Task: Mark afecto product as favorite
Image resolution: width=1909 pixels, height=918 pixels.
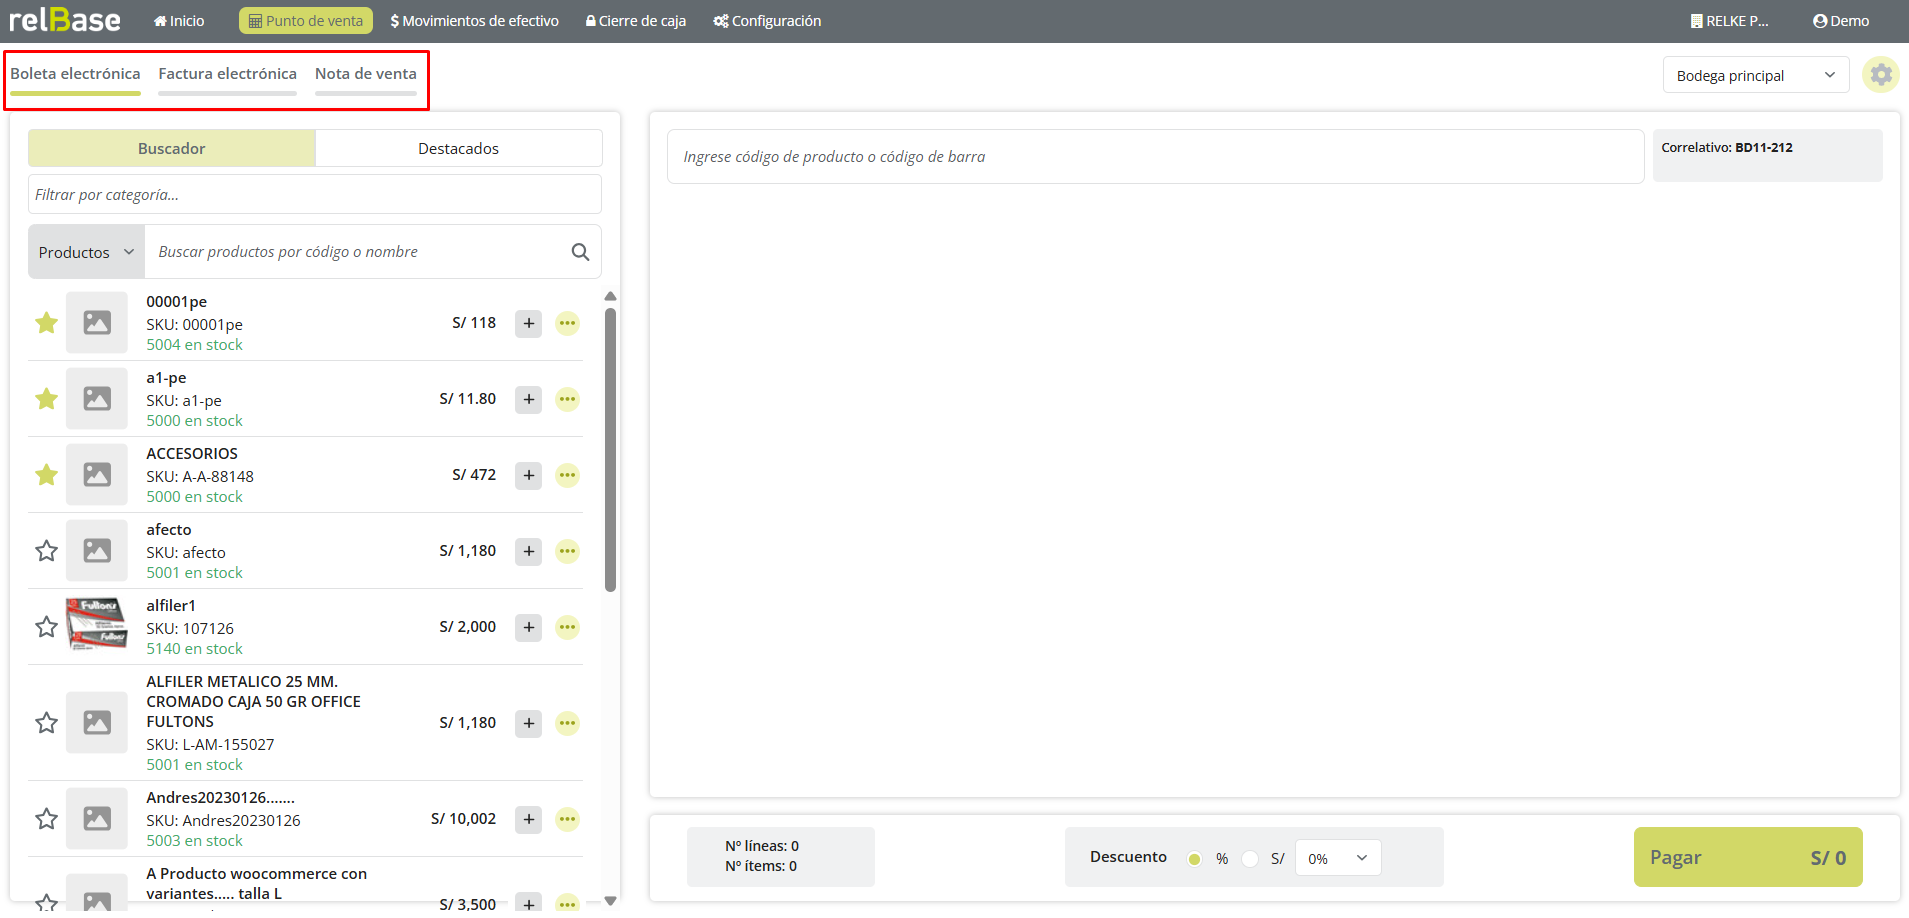Action: 46,551
